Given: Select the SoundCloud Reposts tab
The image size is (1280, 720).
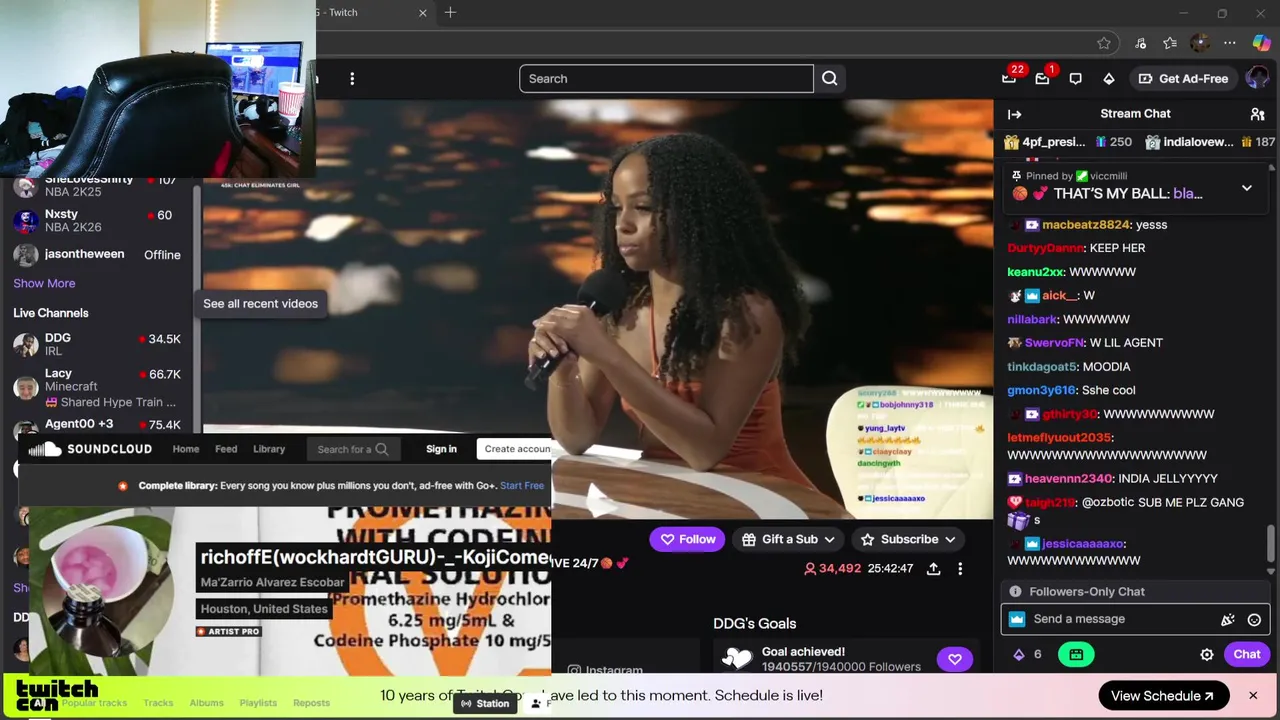Looking at the screenshot, I should [x=311, y=703].
